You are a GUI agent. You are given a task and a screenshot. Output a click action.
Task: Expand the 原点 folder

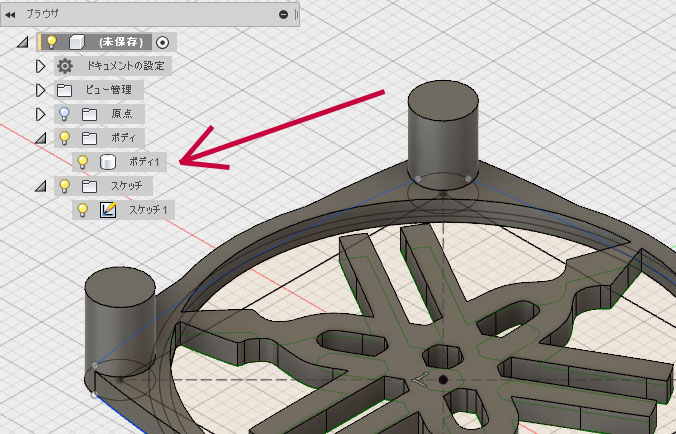click(x=41, y=114)
